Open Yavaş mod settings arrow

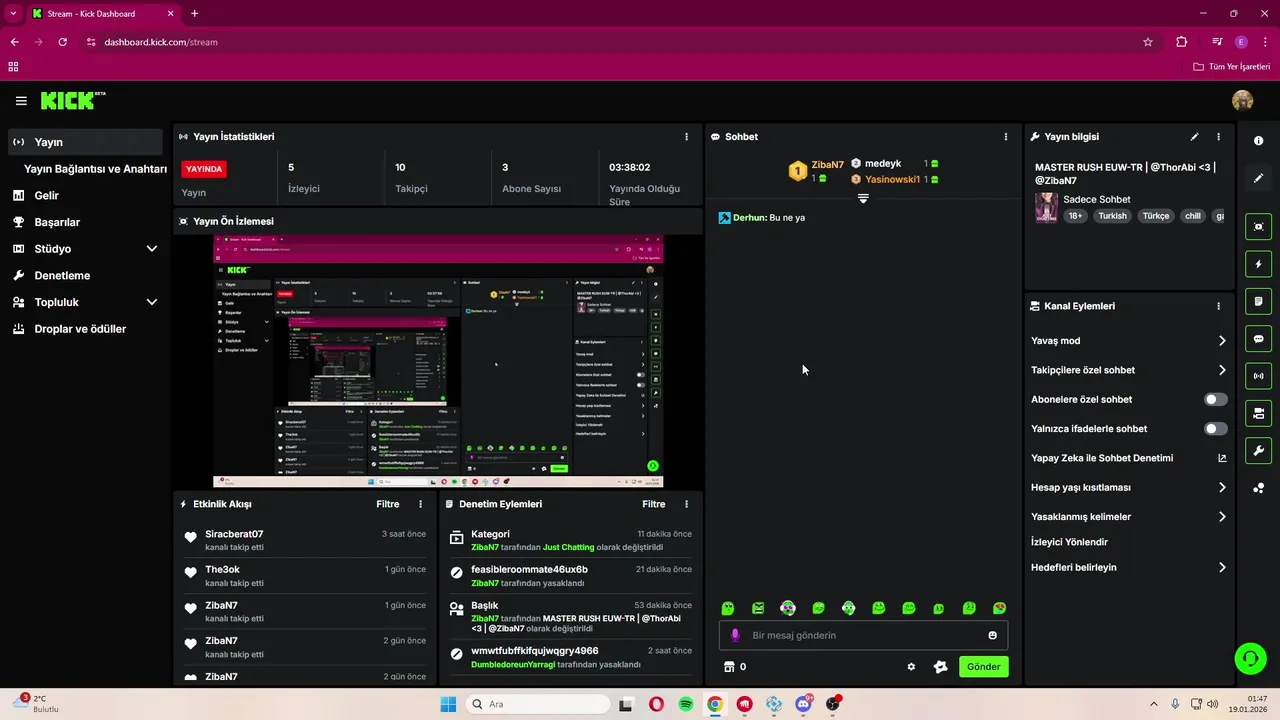pos(1222,341)
